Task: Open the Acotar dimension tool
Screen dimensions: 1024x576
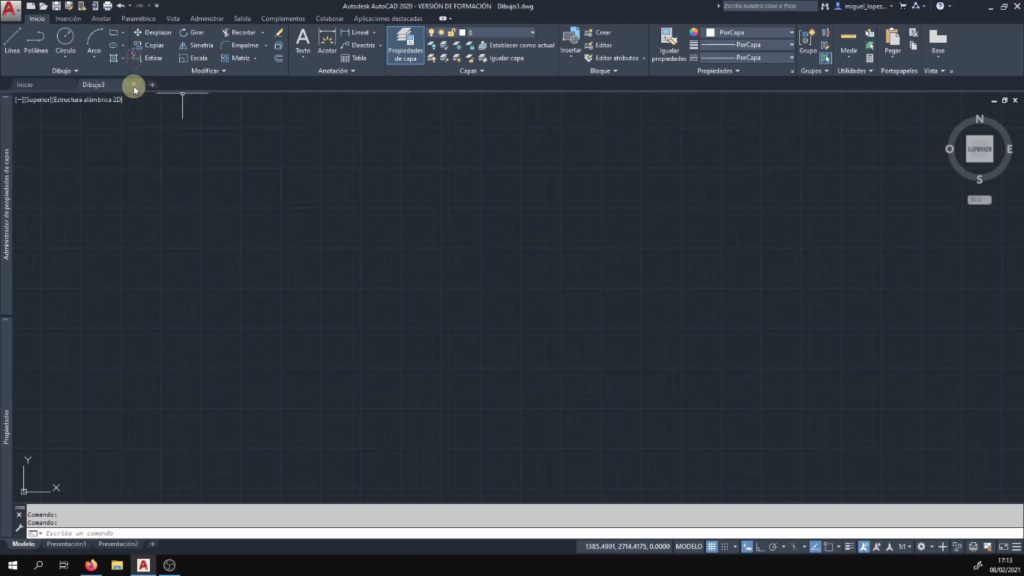Action: tap(327, 40)
